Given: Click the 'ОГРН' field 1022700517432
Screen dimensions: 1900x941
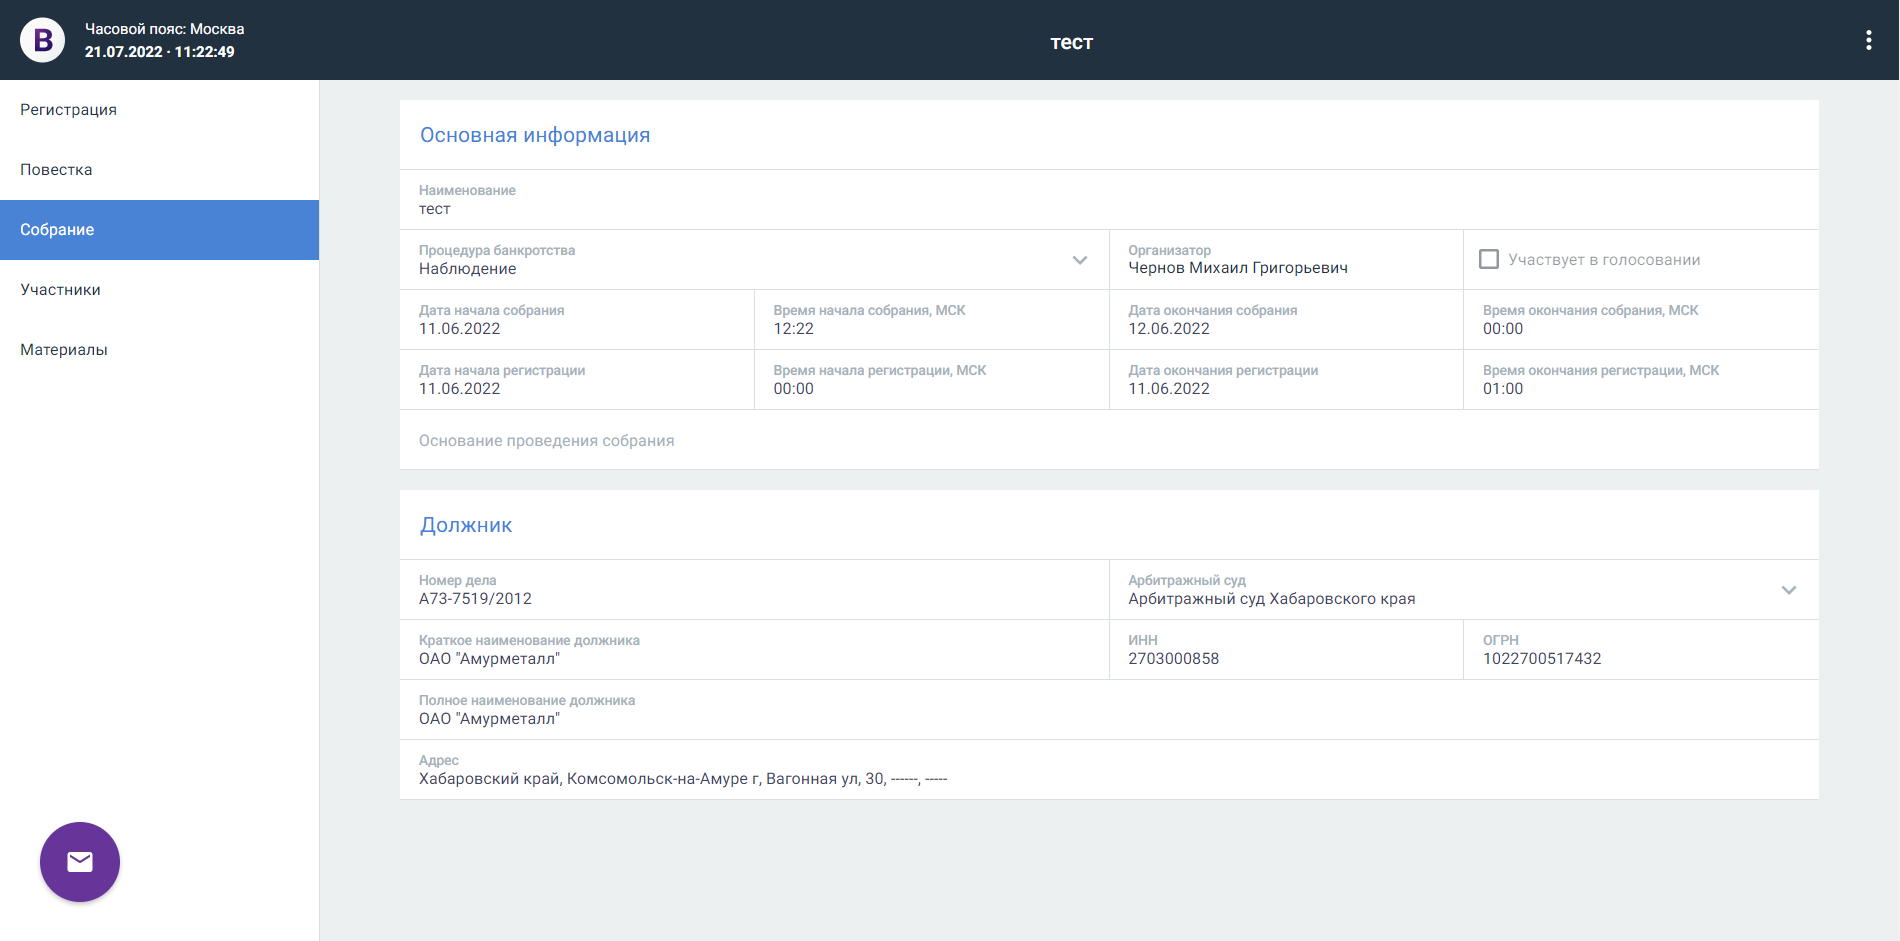Looking at the screenshot, I should [x=1641, y=650].
